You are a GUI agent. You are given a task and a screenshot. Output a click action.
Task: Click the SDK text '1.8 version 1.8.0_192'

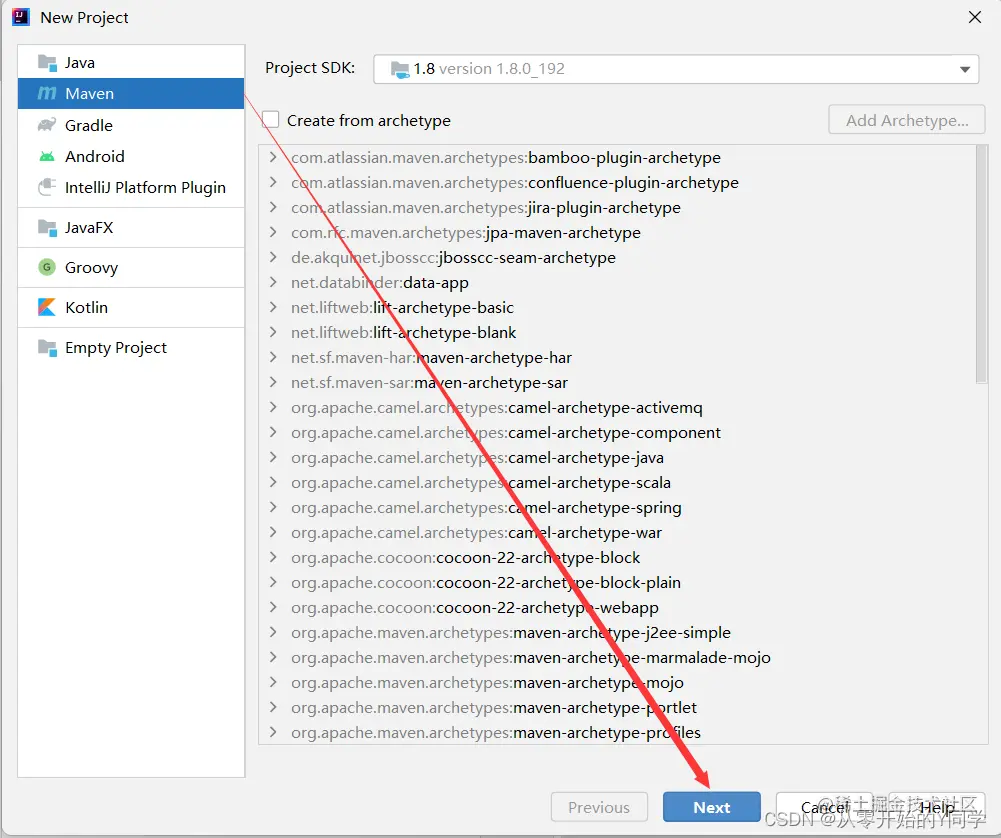coord(489,69)
